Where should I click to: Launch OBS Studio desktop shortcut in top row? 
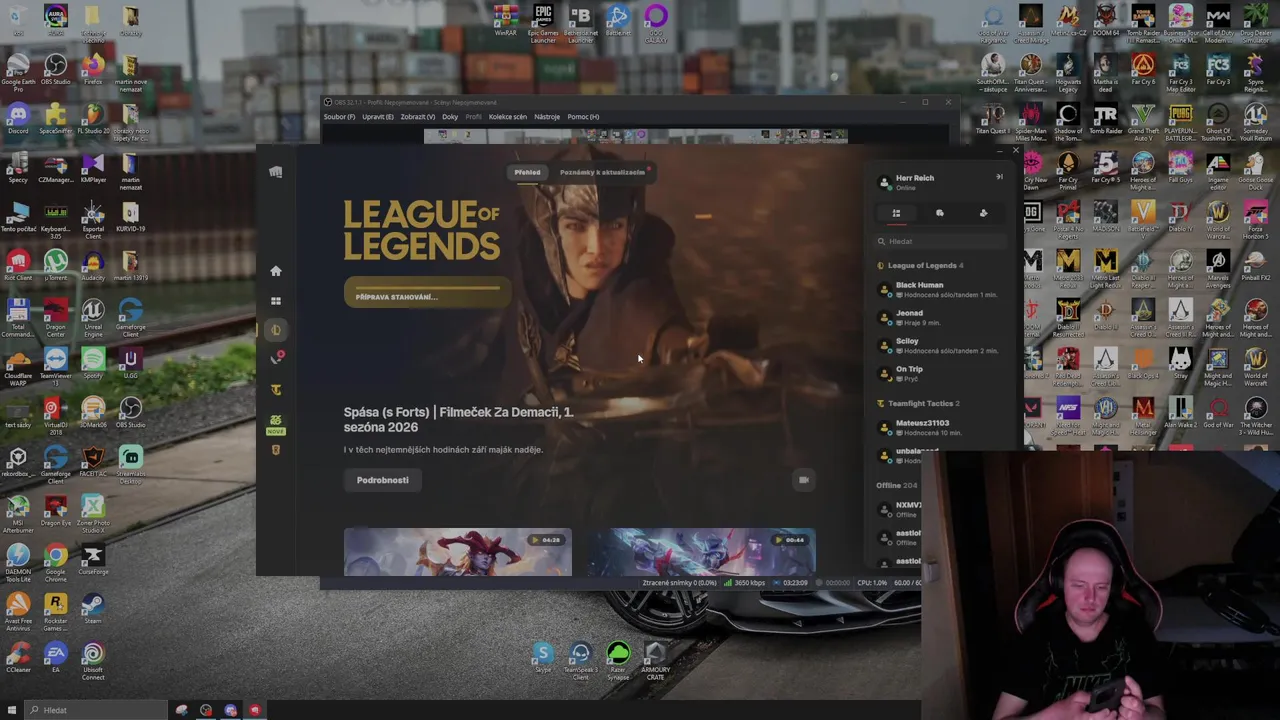[x=55, y=71]
